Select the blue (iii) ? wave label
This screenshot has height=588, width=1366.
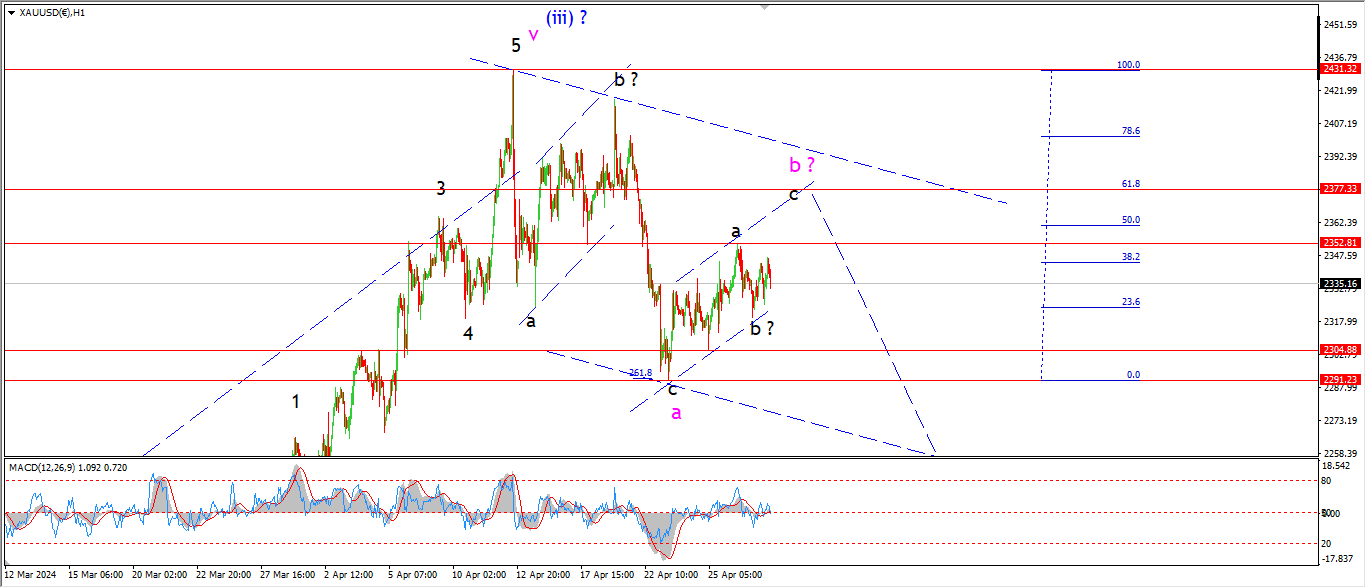click(x=566, y=17)
